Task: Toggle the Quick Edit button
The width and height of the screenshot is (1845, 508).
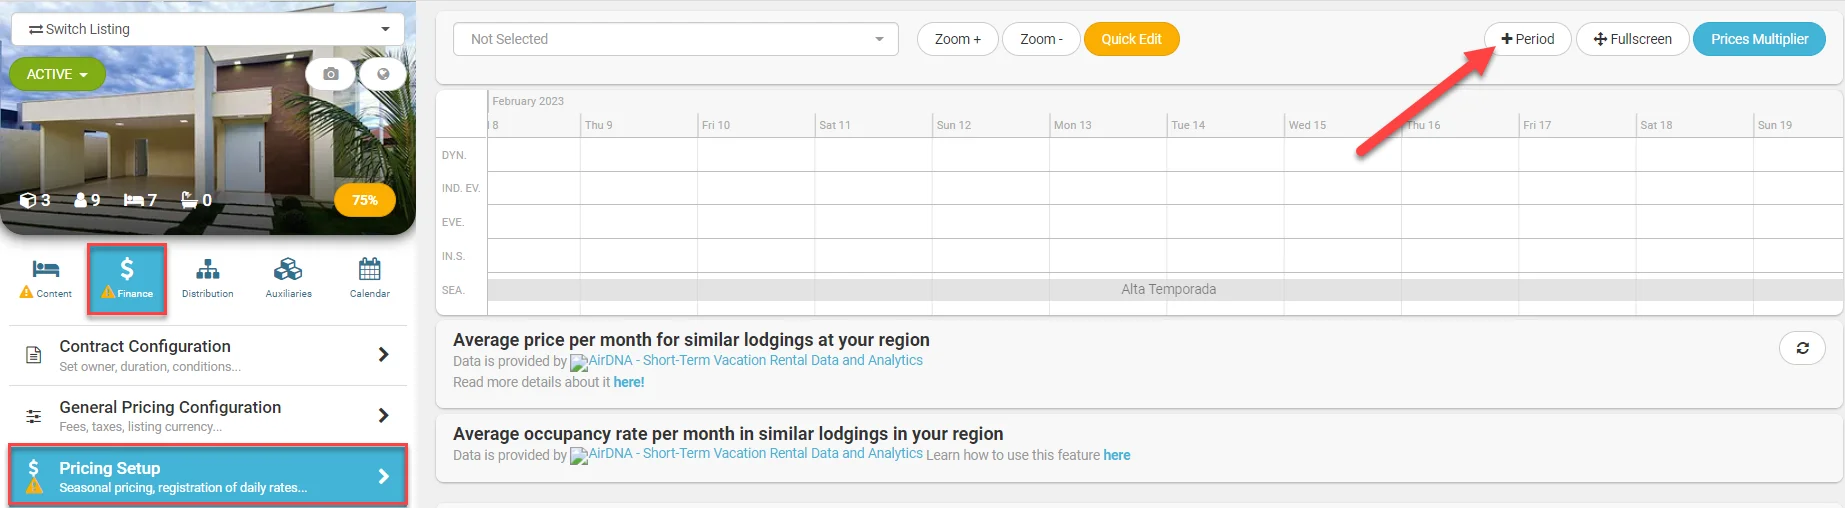Action: point(1131,39)
